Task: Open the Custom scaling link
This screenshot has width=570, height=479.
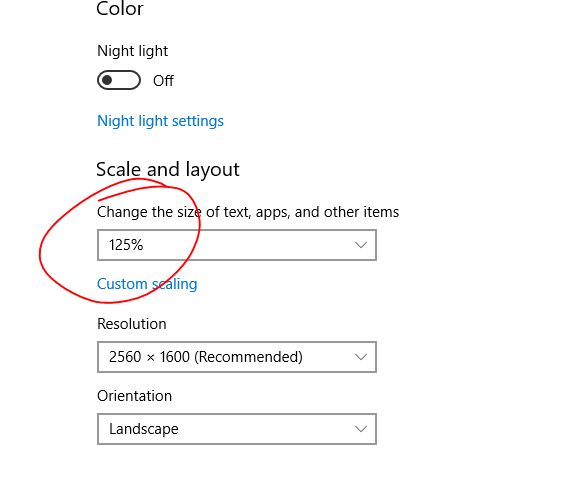Action: coord(147,284)
